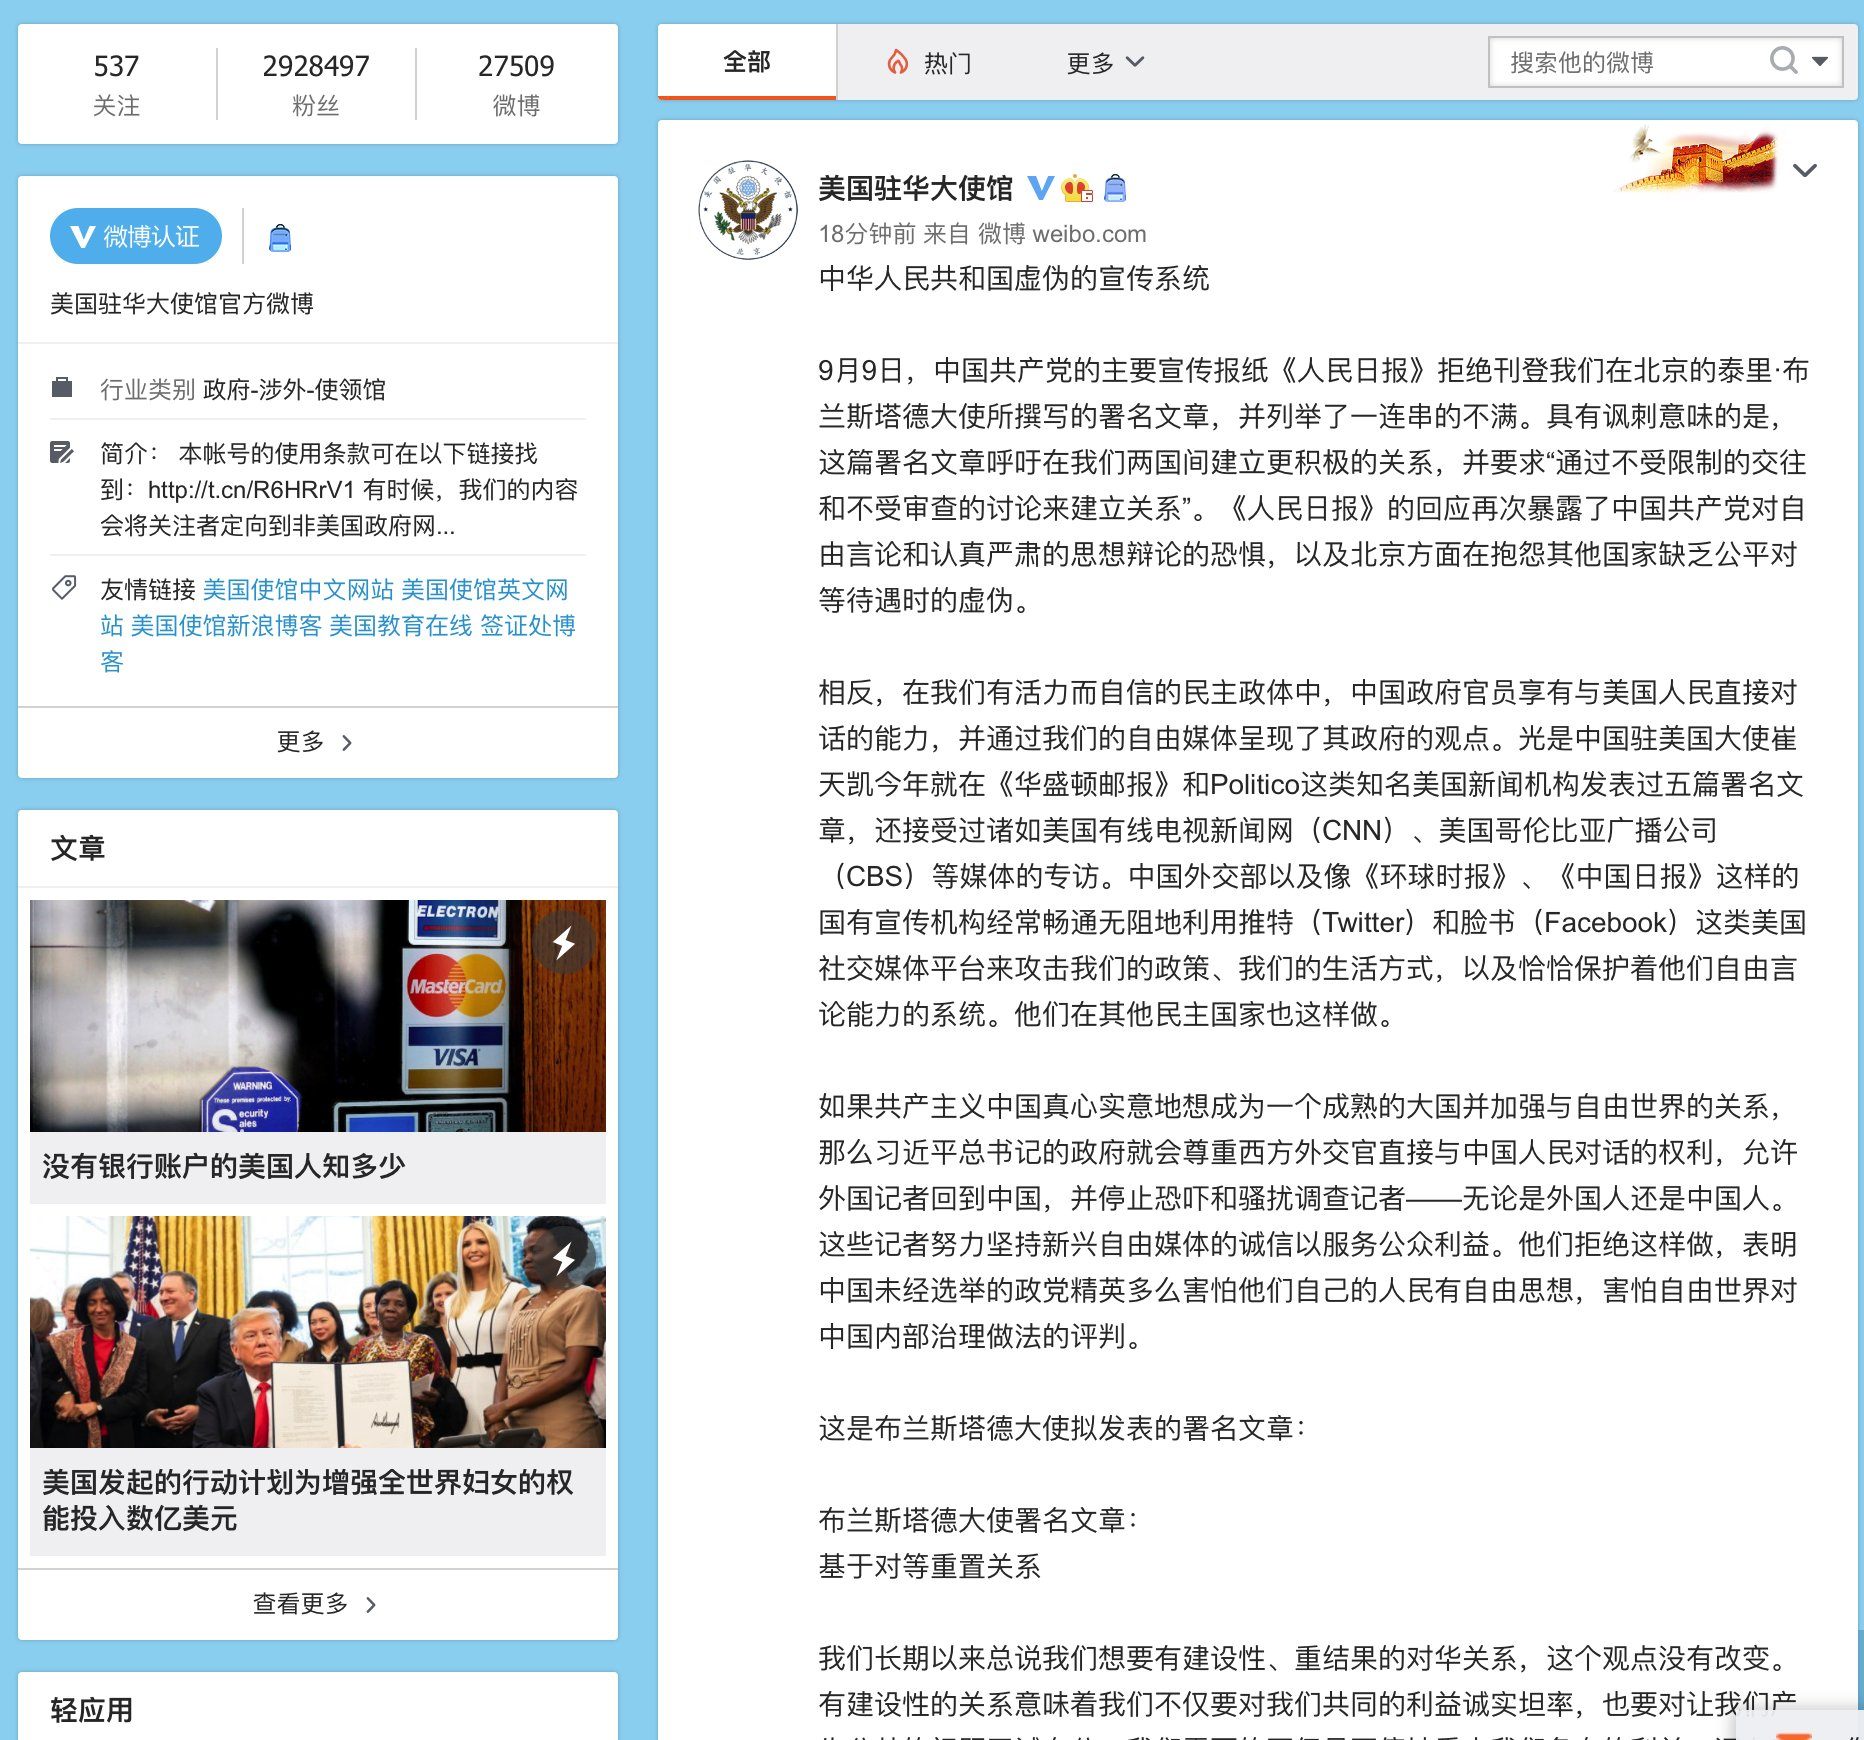Click the flame icon next to 热门
Viewport: 1864px width, 1740px height.
(898, 63)
